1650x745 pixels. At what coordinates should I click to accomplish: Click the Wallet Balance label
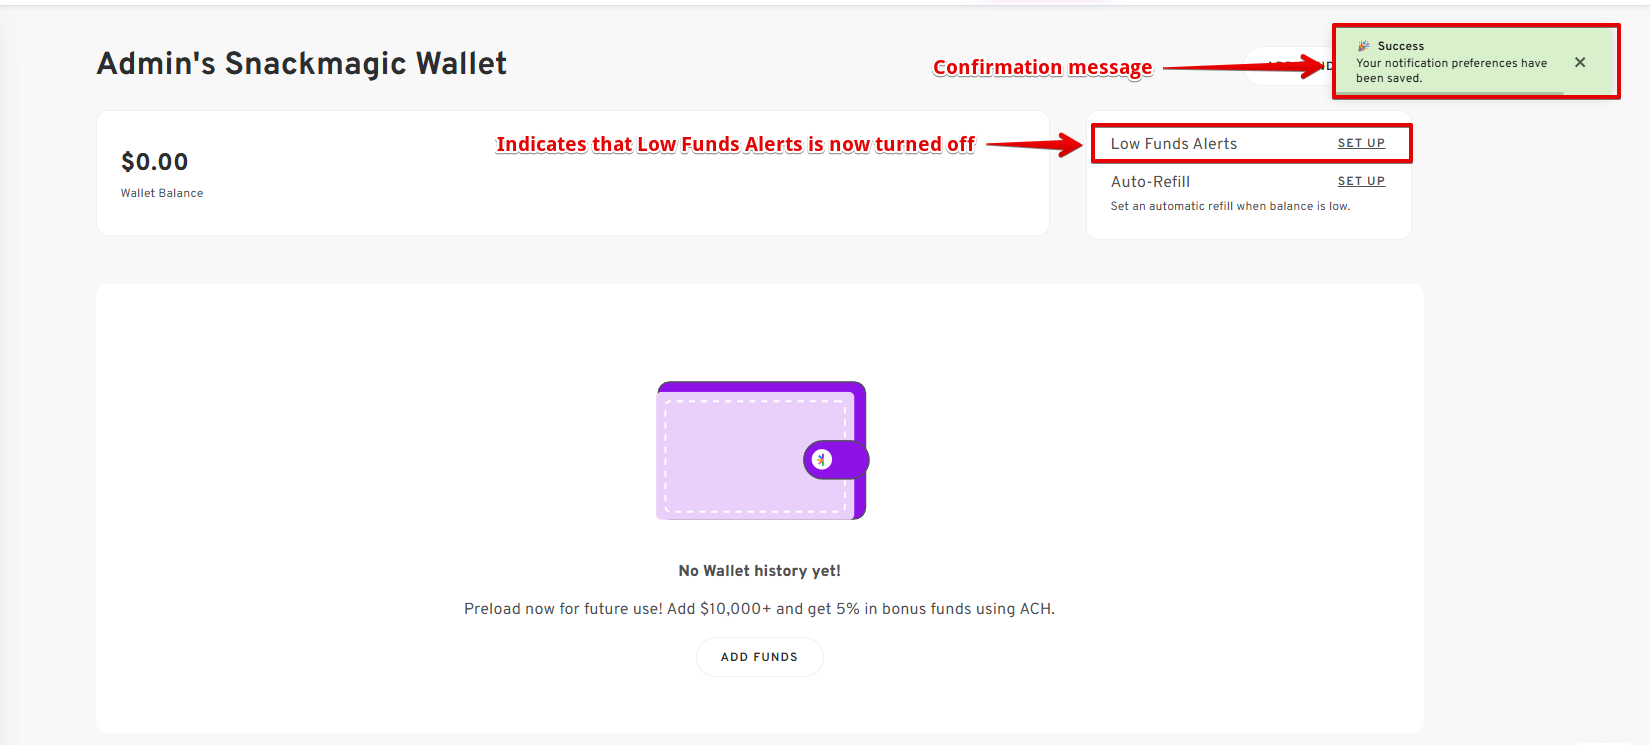point(162,193)
